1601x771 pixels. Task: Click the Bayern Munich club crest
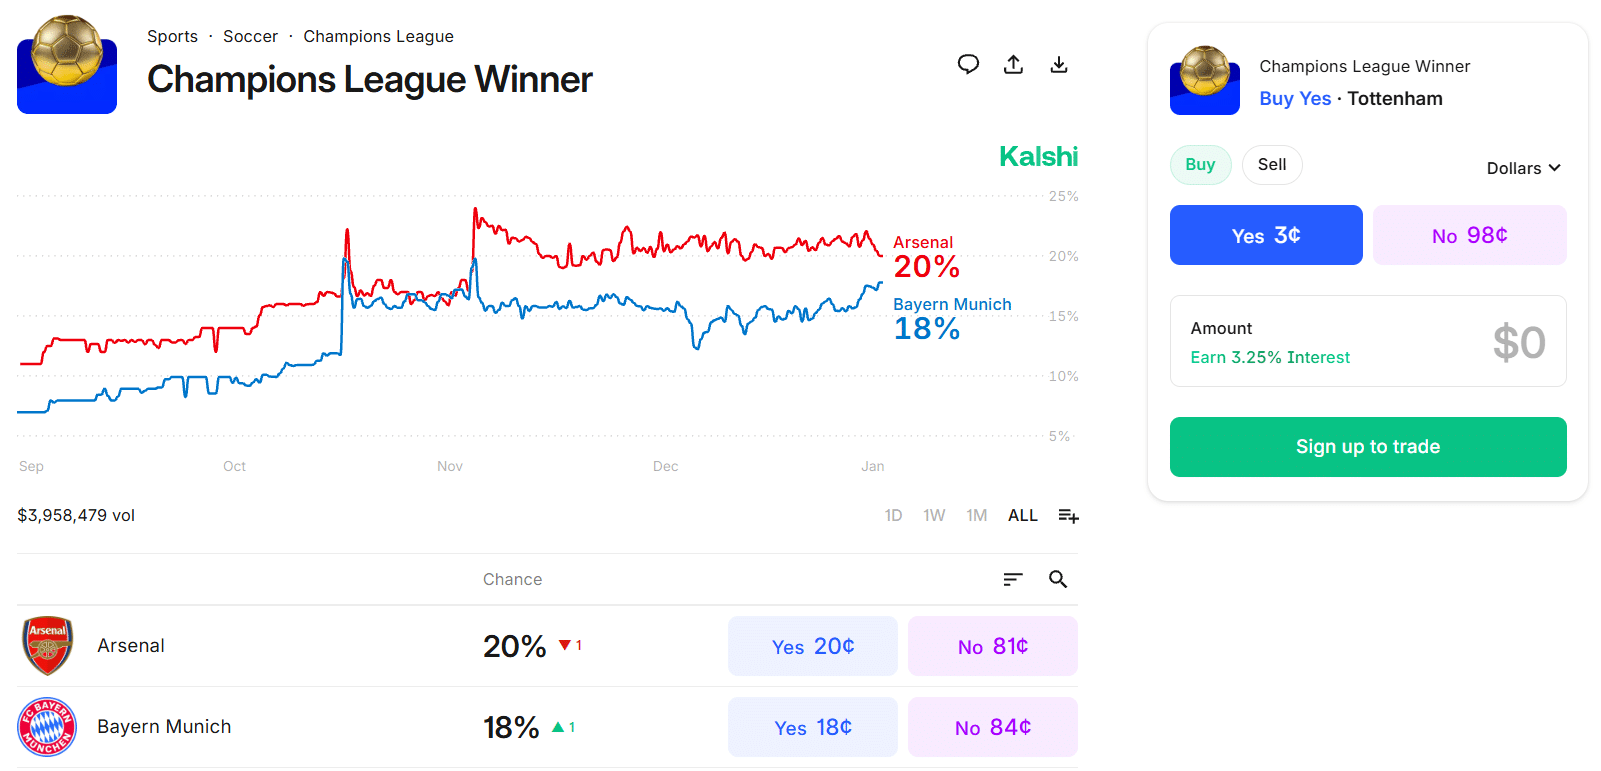47,727
